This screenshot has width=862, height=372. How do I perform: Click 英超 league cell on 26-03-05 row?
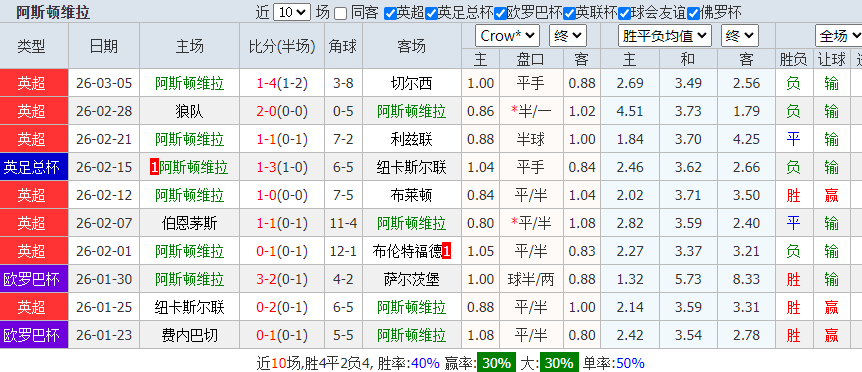click(34, 84)
